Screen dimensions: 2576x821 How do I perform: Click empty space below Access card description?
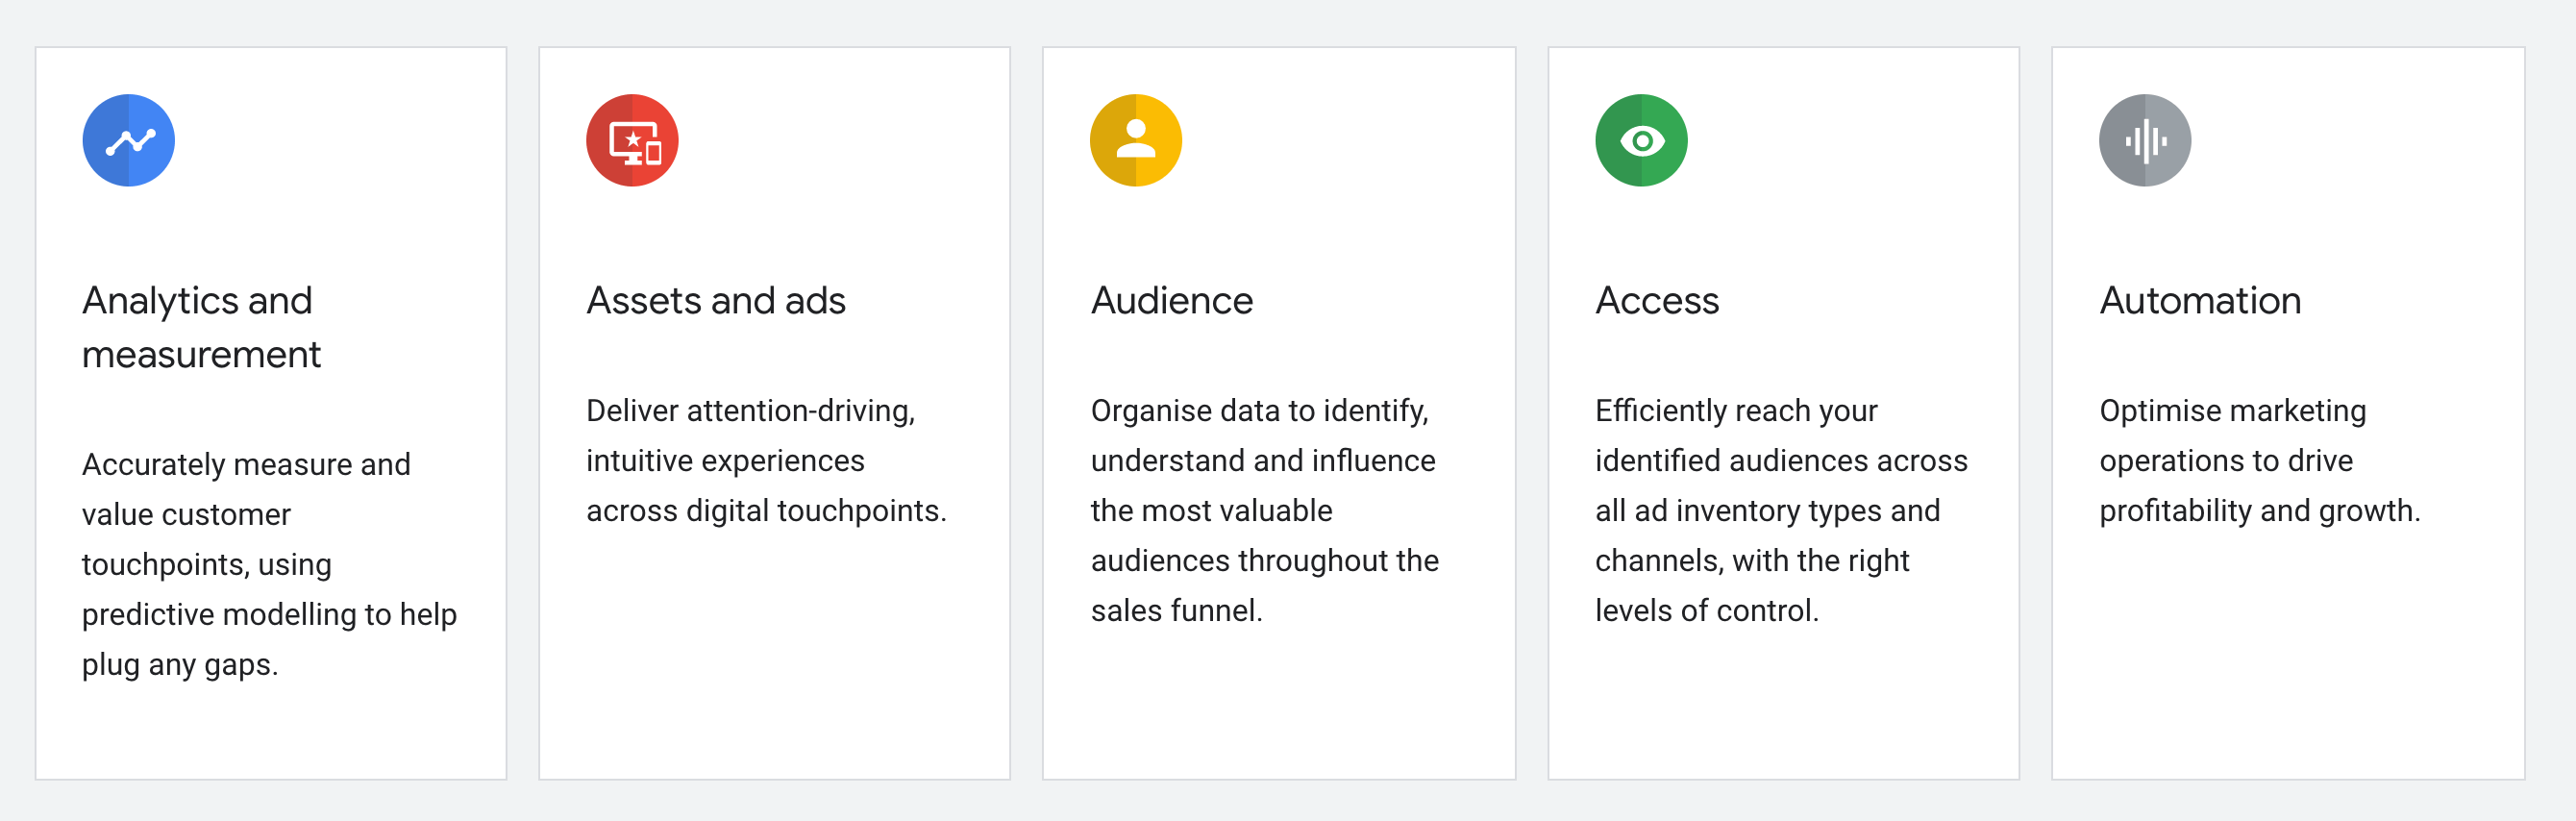(1782, 700)
